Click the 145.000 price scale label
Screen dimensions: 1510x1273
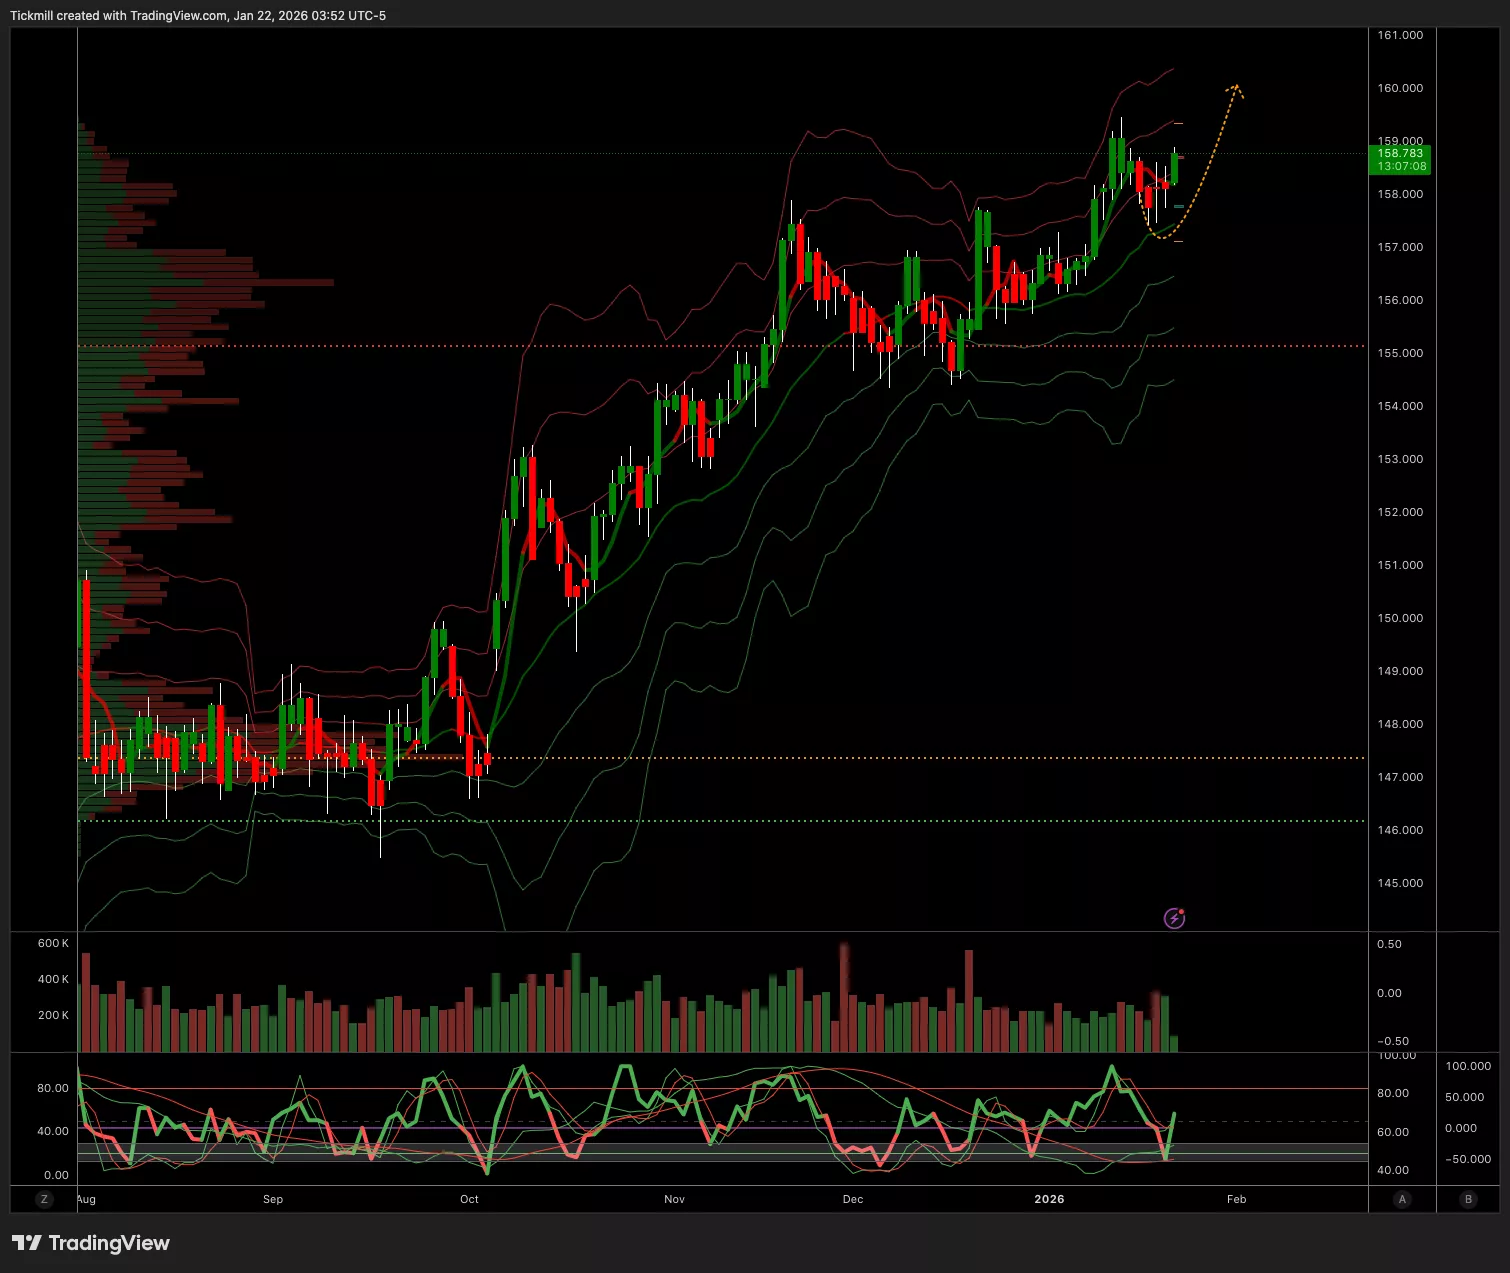(1400, 883)
